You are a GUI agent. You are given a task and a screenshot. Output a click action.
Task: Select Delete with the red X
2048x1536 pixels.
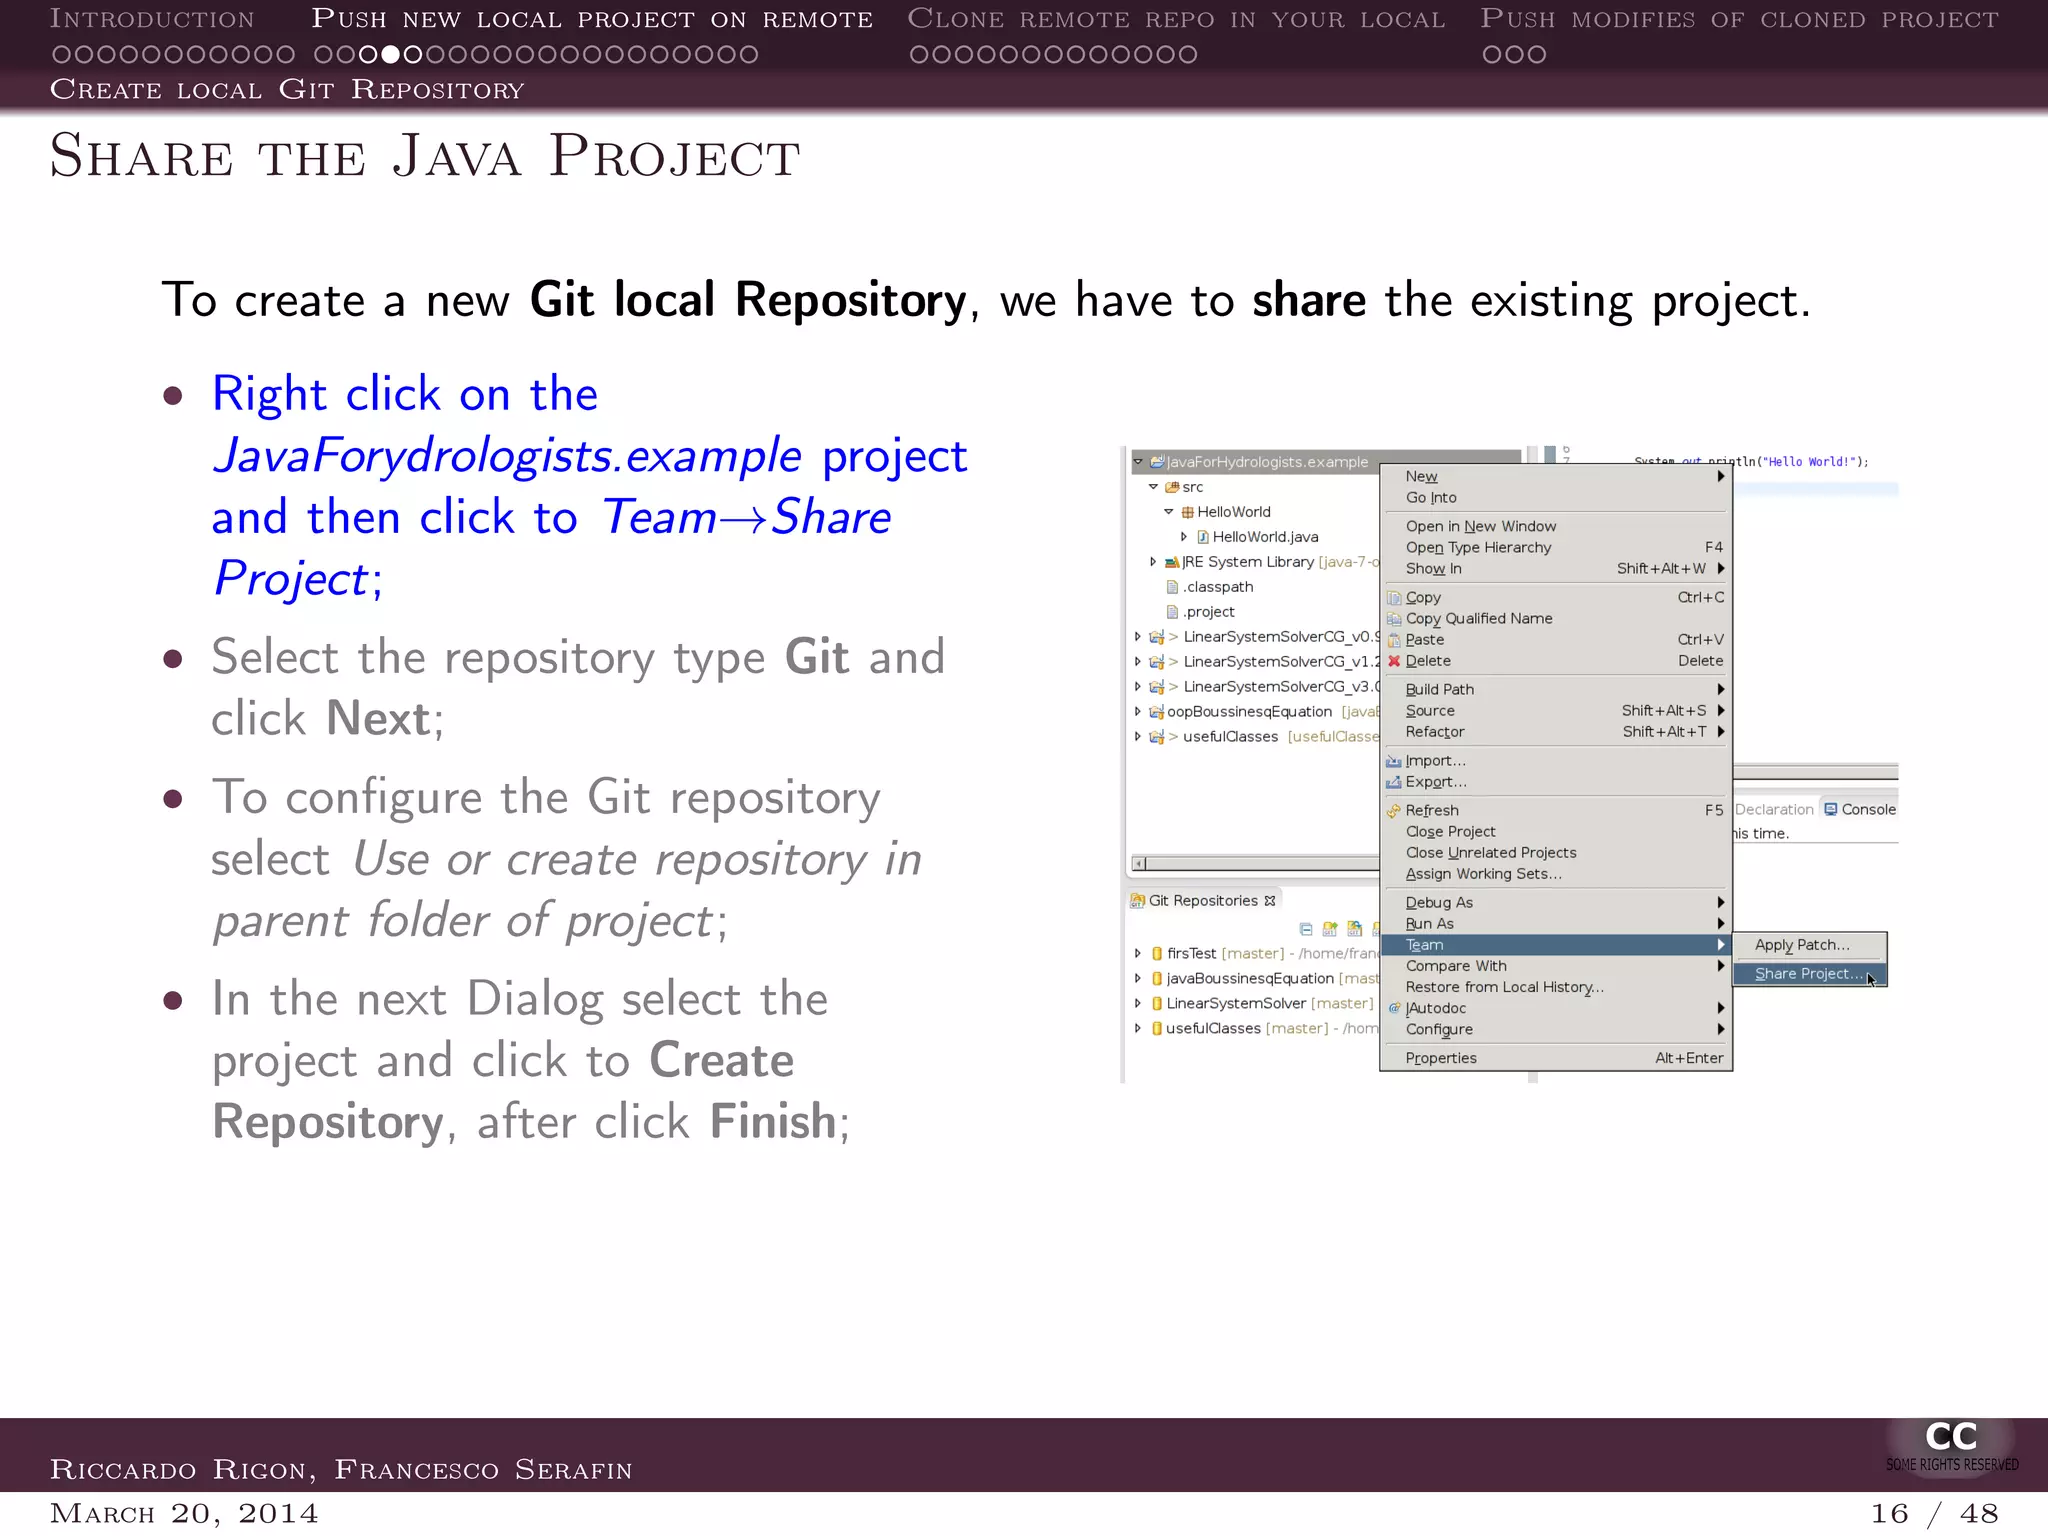[1556, 661]
